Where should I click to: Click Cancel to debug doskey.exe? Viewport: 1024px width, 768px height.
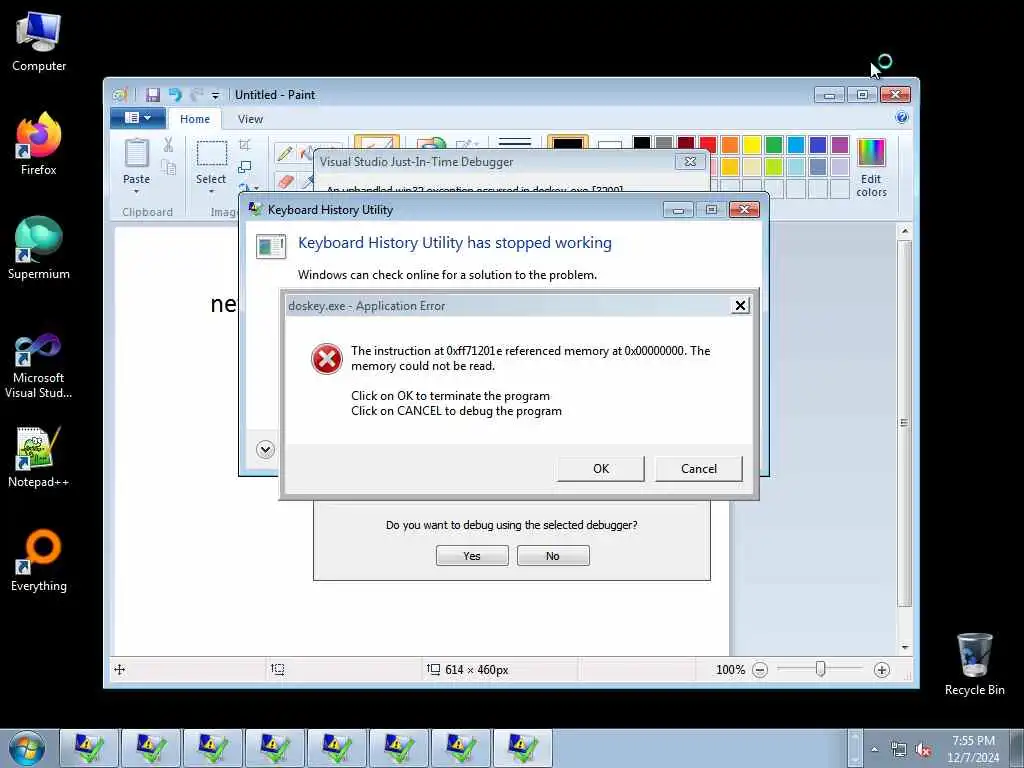(x=699, y=469)
